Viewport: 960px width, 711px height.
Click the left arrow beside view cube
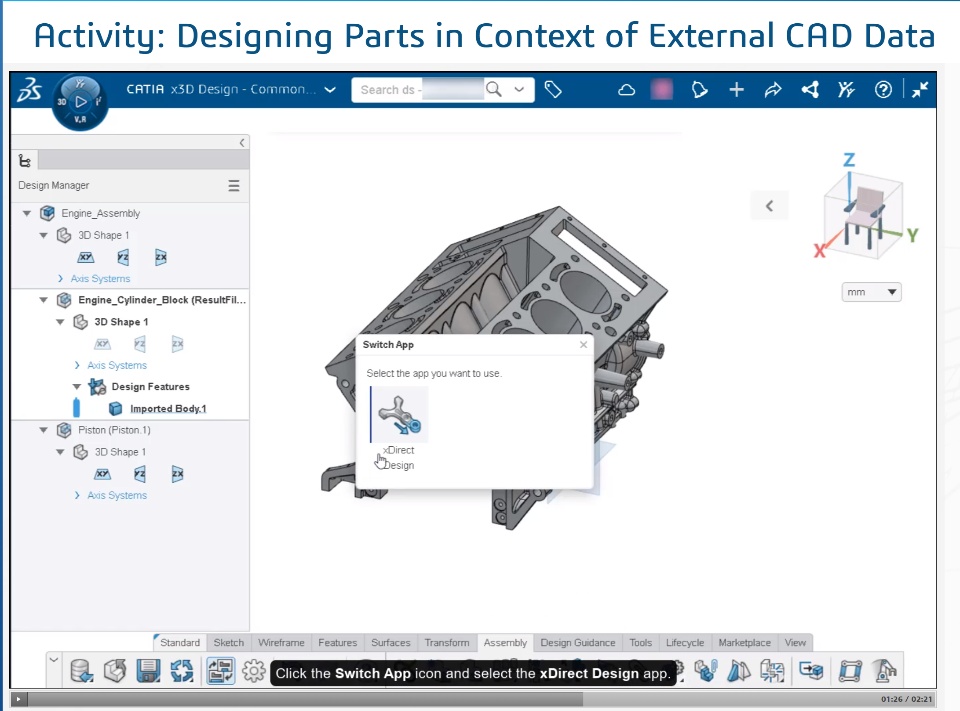[770, 206]
